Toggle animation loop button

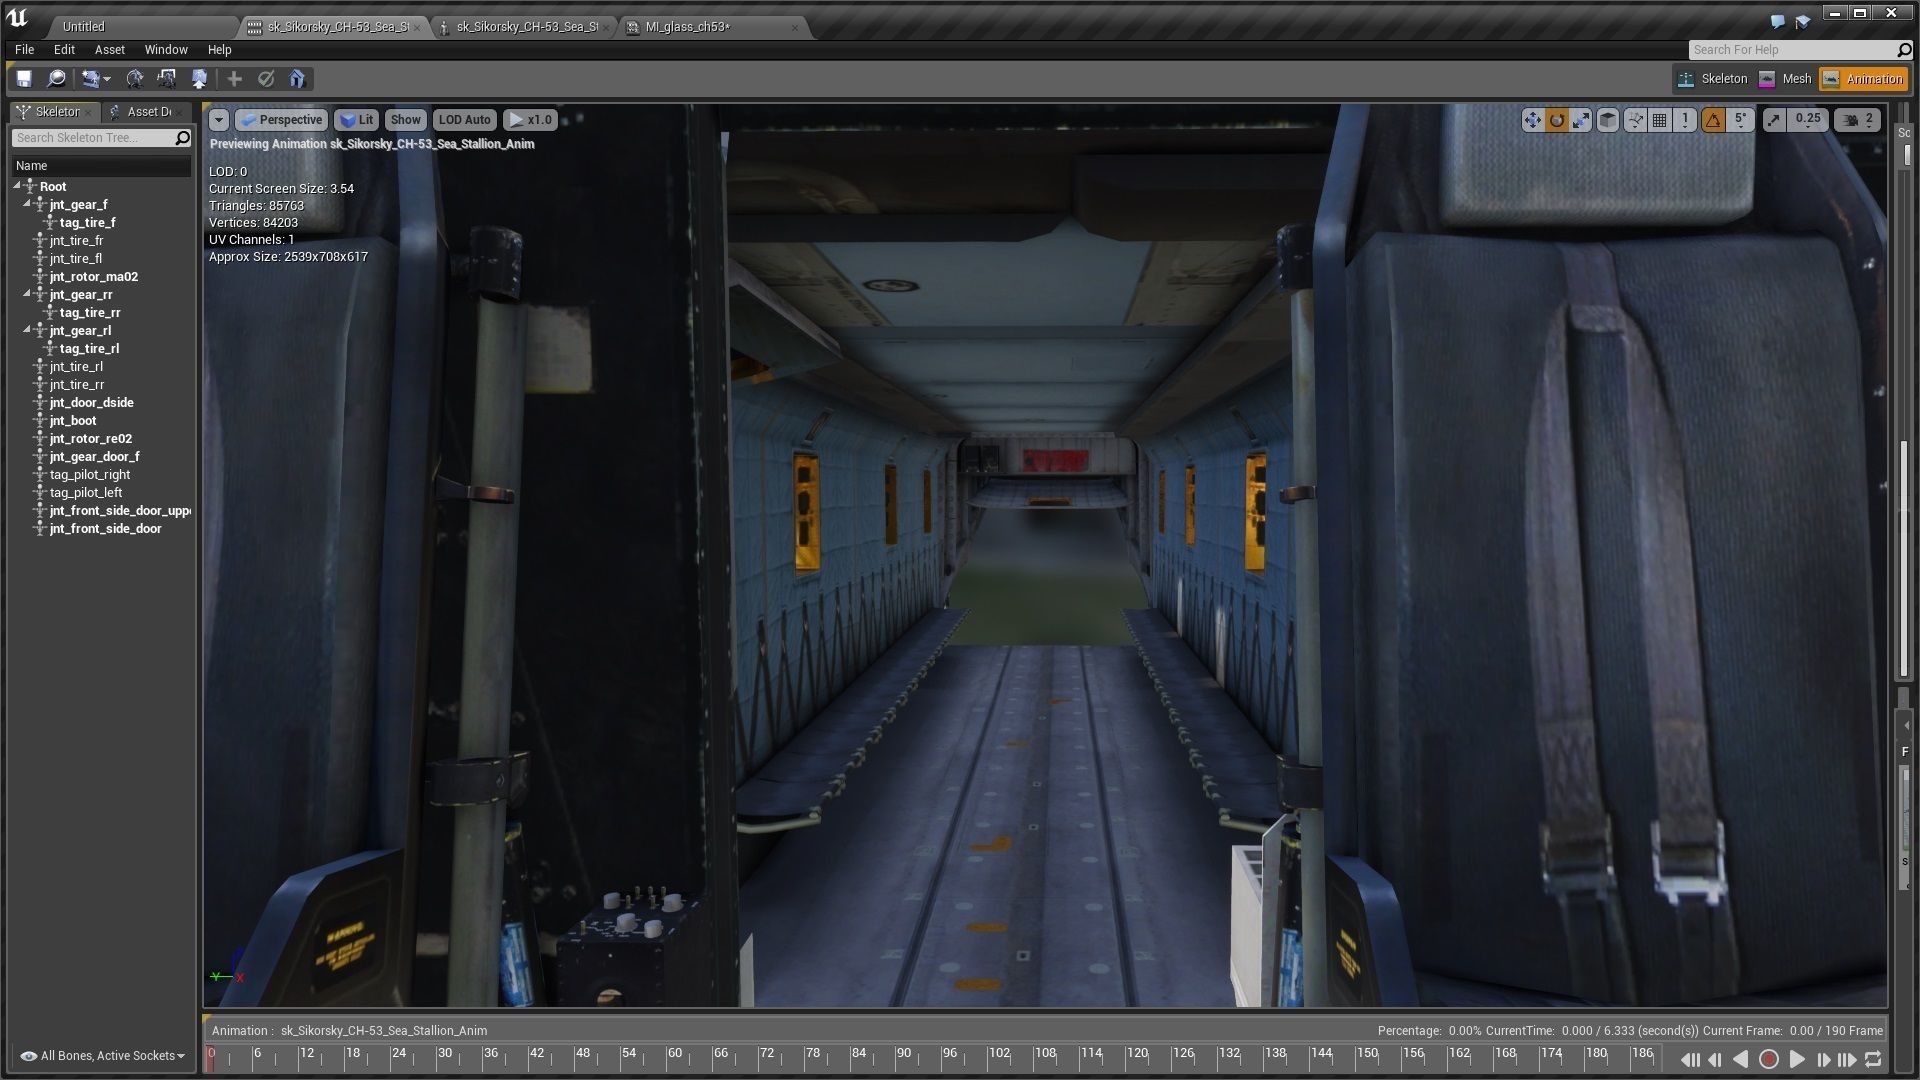tap(1874, 1059)
